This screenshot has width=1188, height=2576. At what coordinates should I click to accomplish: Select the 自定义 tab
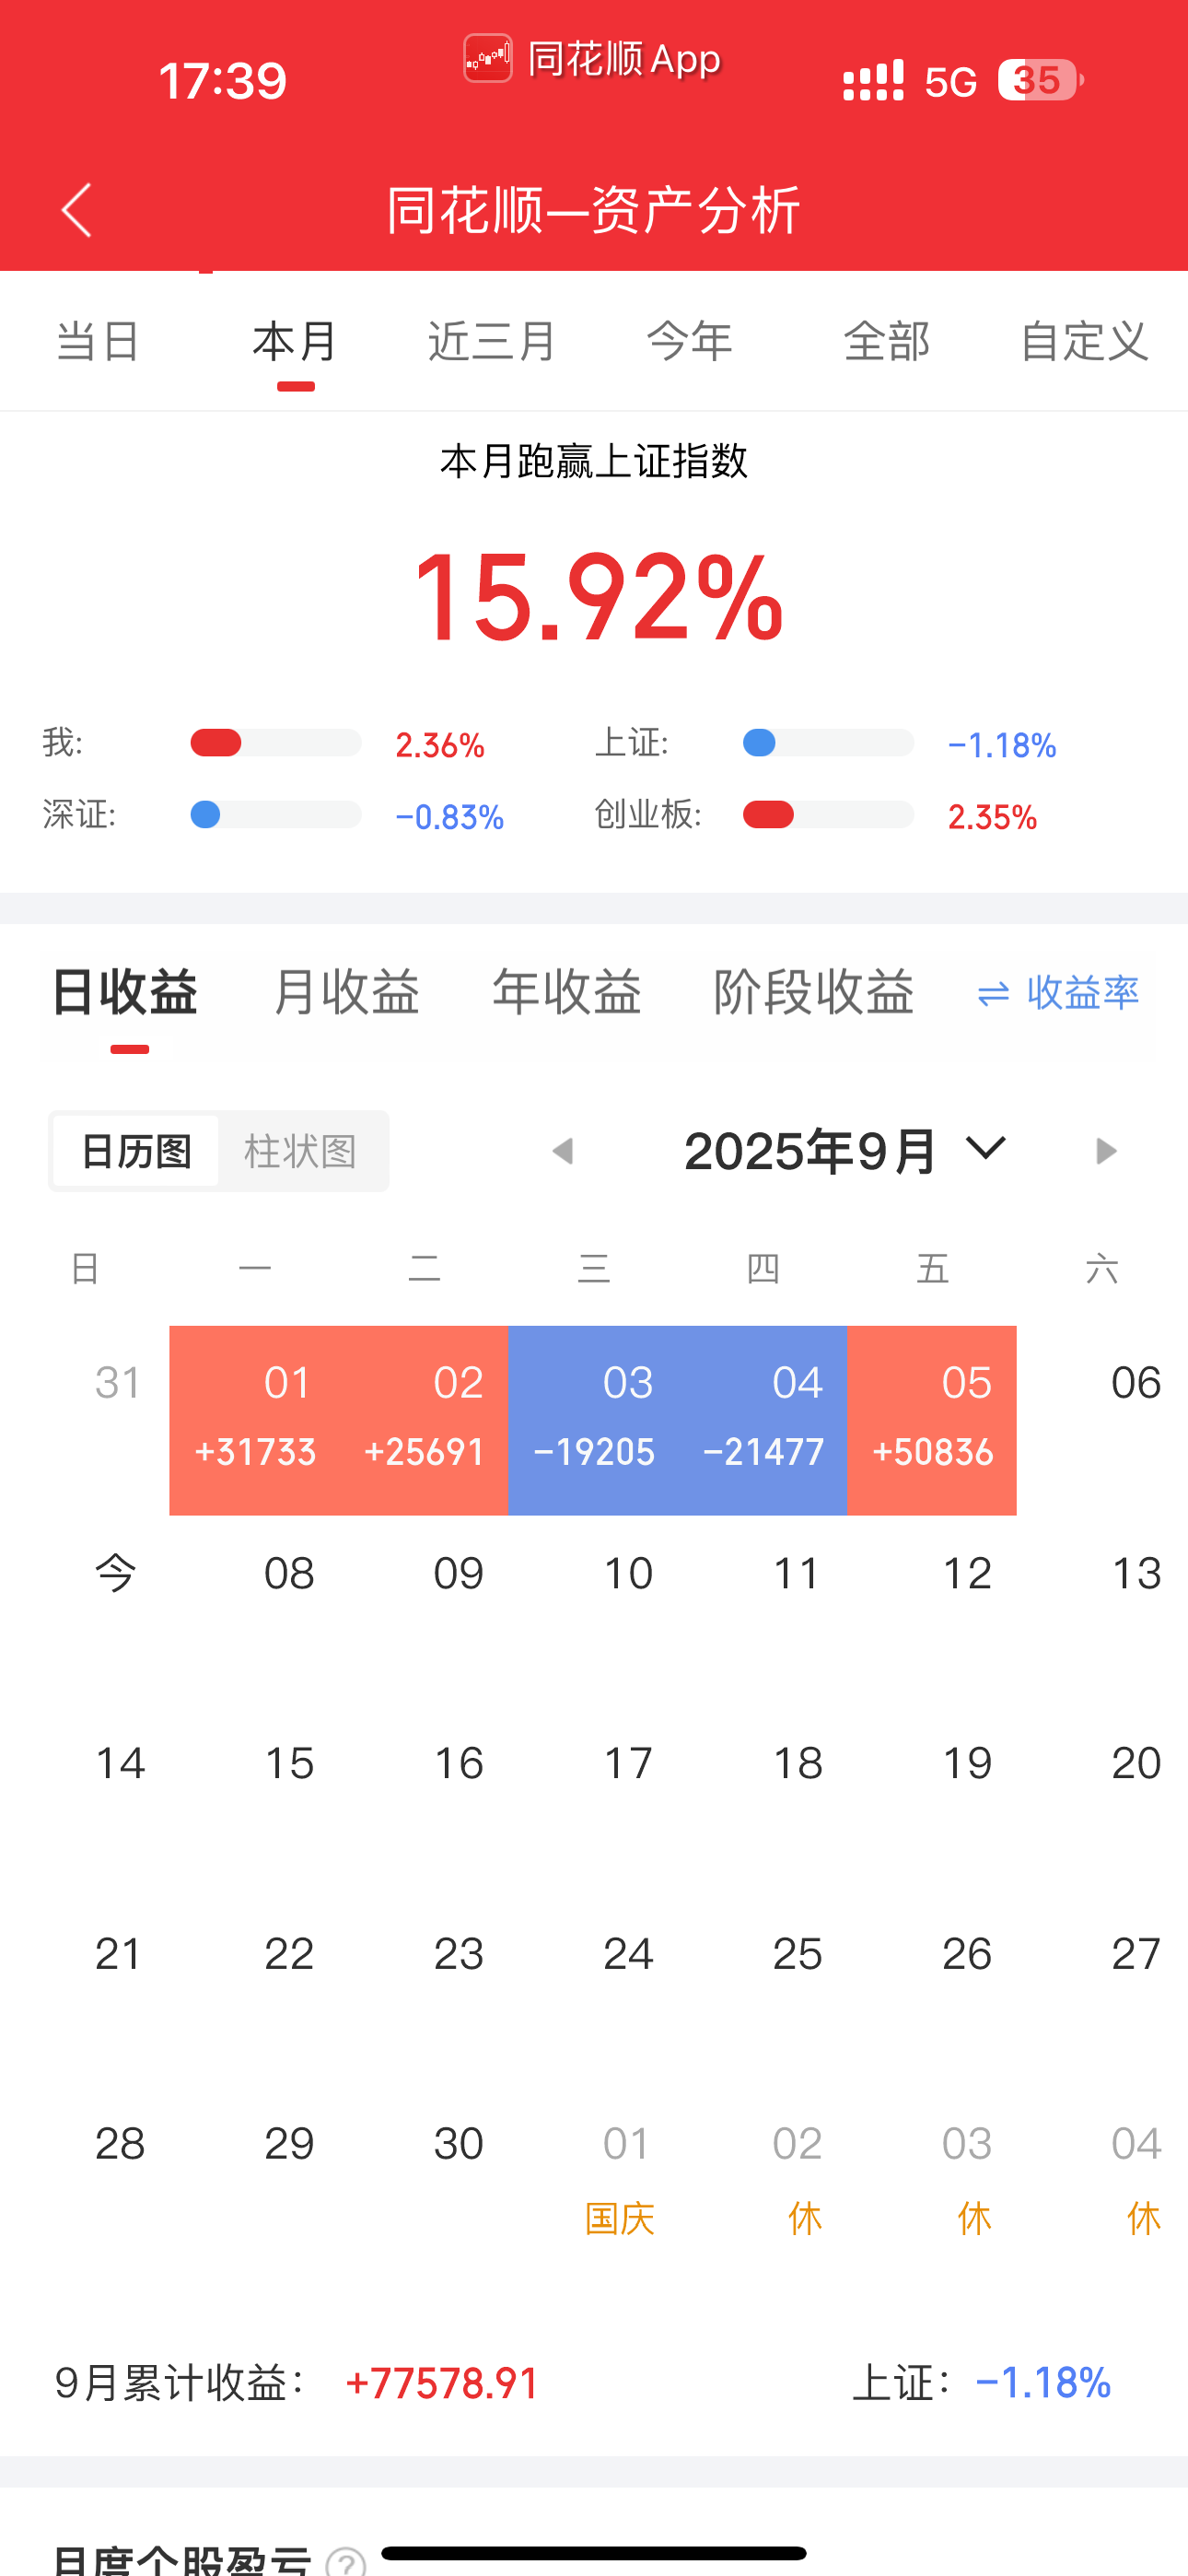pyautogui.click(x=1085, y=342)
